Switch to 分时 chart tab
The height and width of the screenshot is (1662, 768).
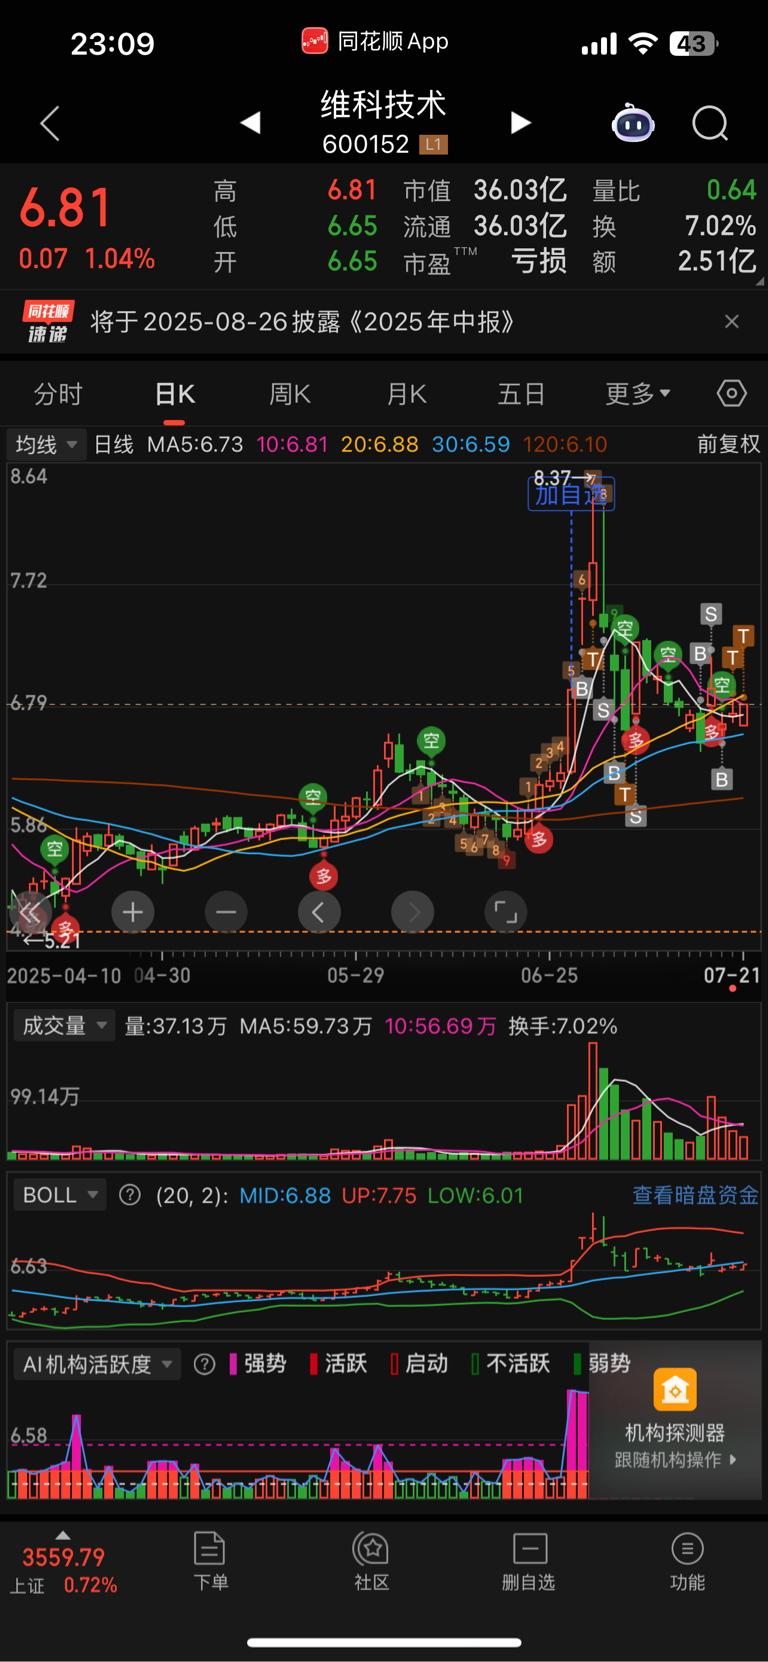tap(58, 394)
